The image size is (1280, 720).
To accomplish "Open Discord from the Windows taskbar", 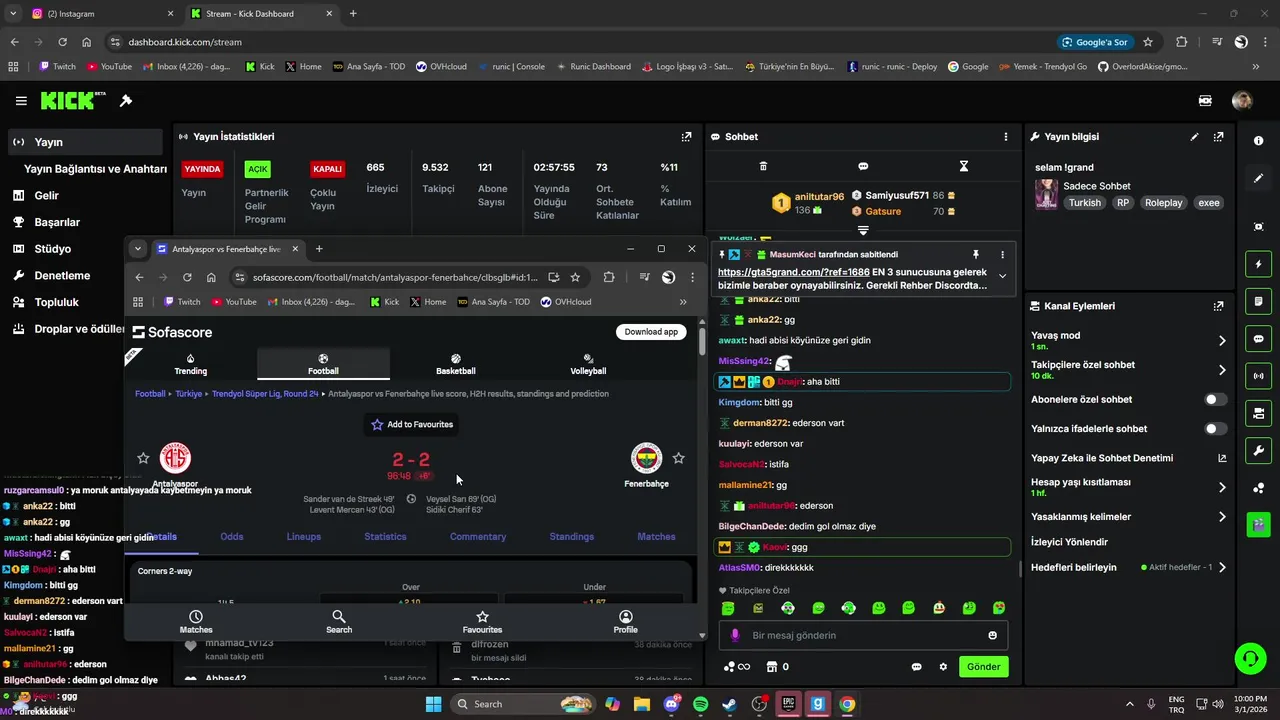I will point(671,704).
